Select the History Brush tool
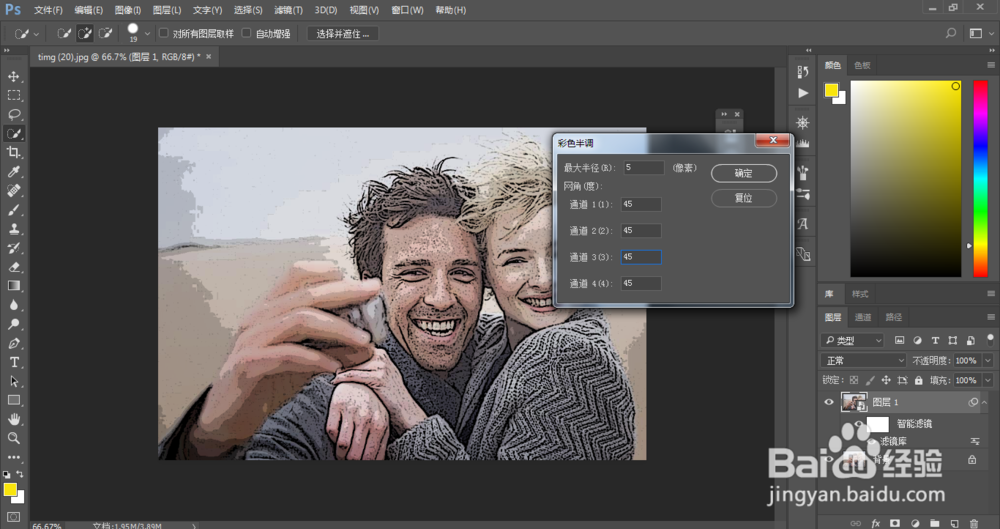This screenshot has height=529, width=1000. coord(13,248)
